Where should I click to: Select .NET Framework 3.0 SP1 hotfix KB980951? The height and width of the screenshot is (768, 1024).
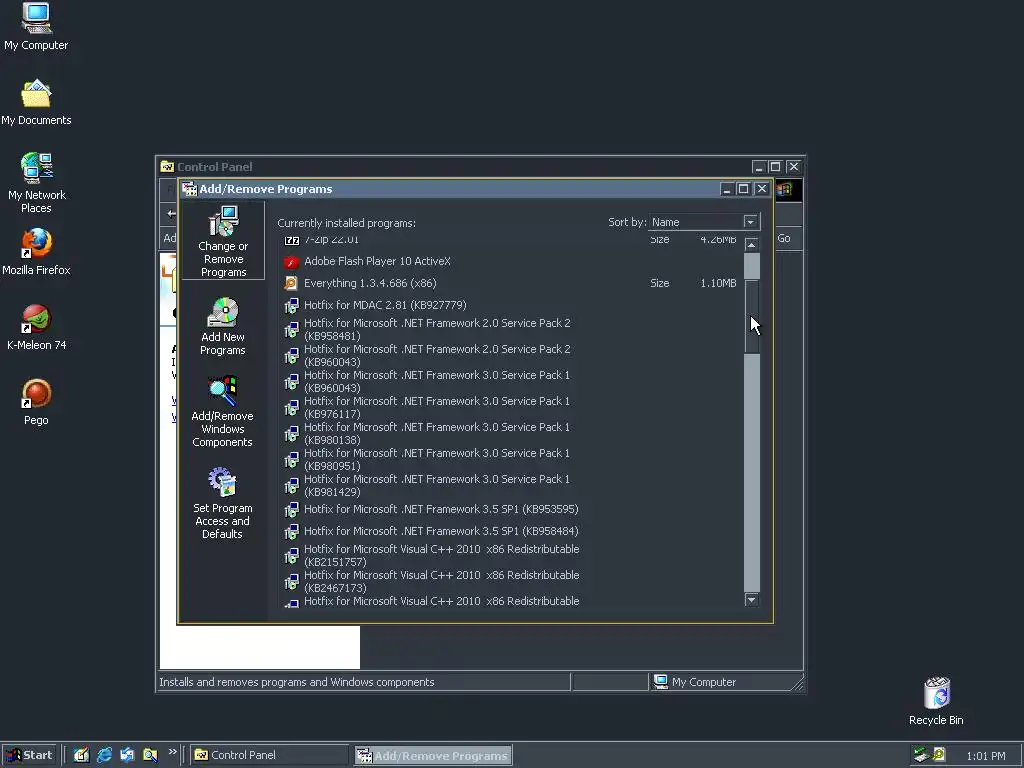(x=437, y=459)
